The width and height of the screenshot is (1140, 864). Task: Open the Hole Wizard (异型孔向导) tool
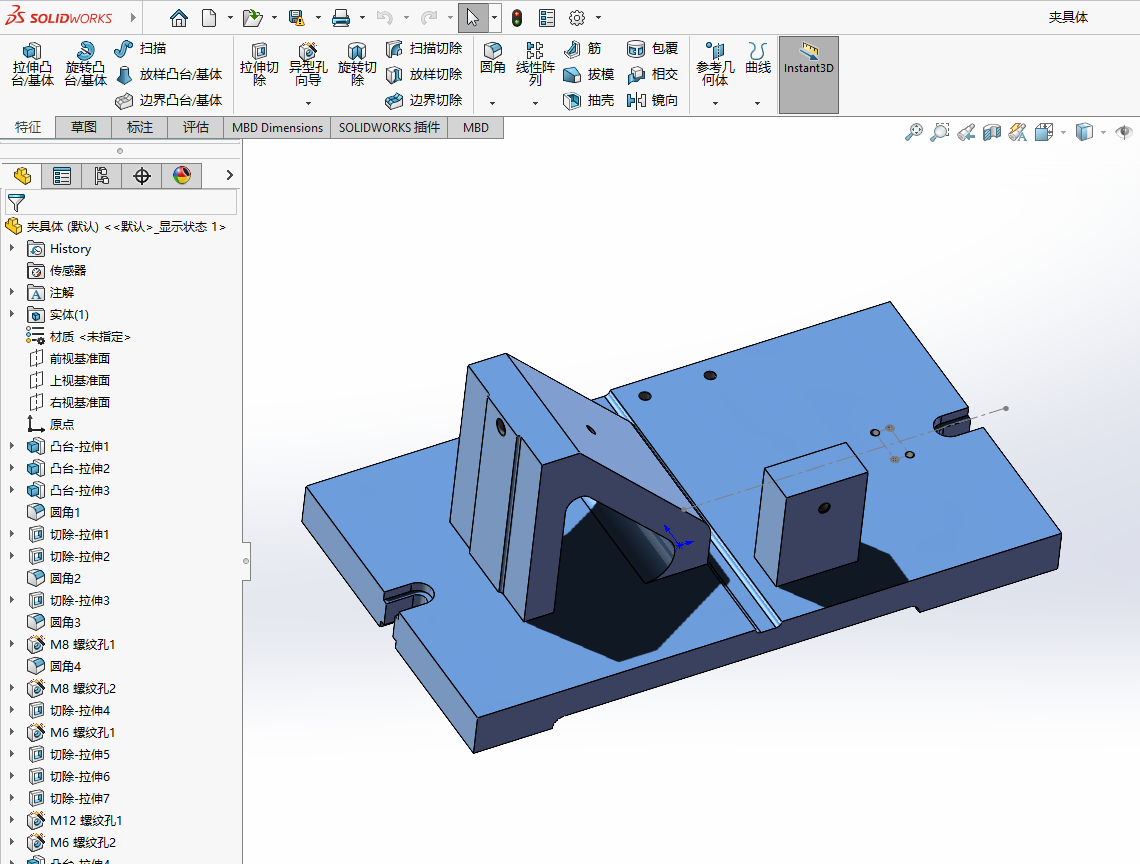pos(308,64)
